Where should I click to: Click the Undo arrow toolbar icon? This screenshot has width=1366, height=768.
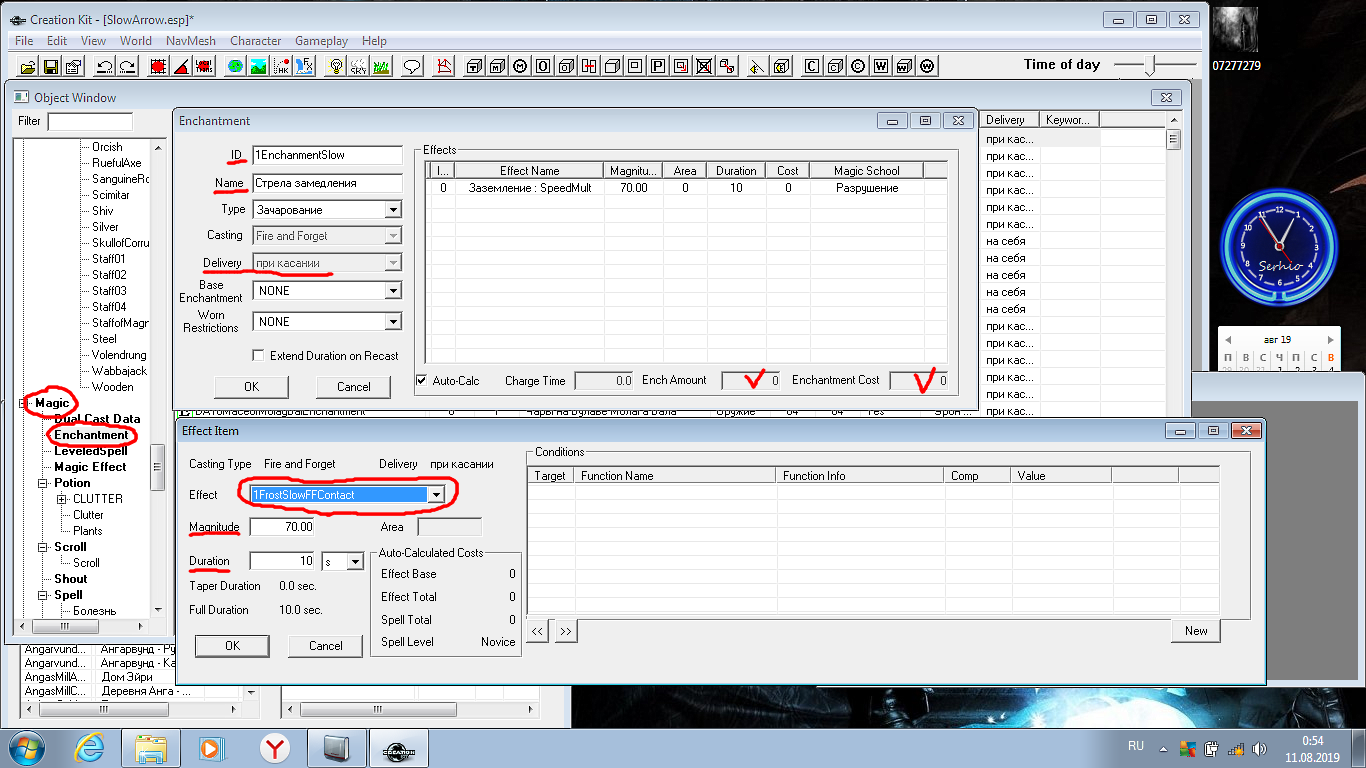point(104,67)
